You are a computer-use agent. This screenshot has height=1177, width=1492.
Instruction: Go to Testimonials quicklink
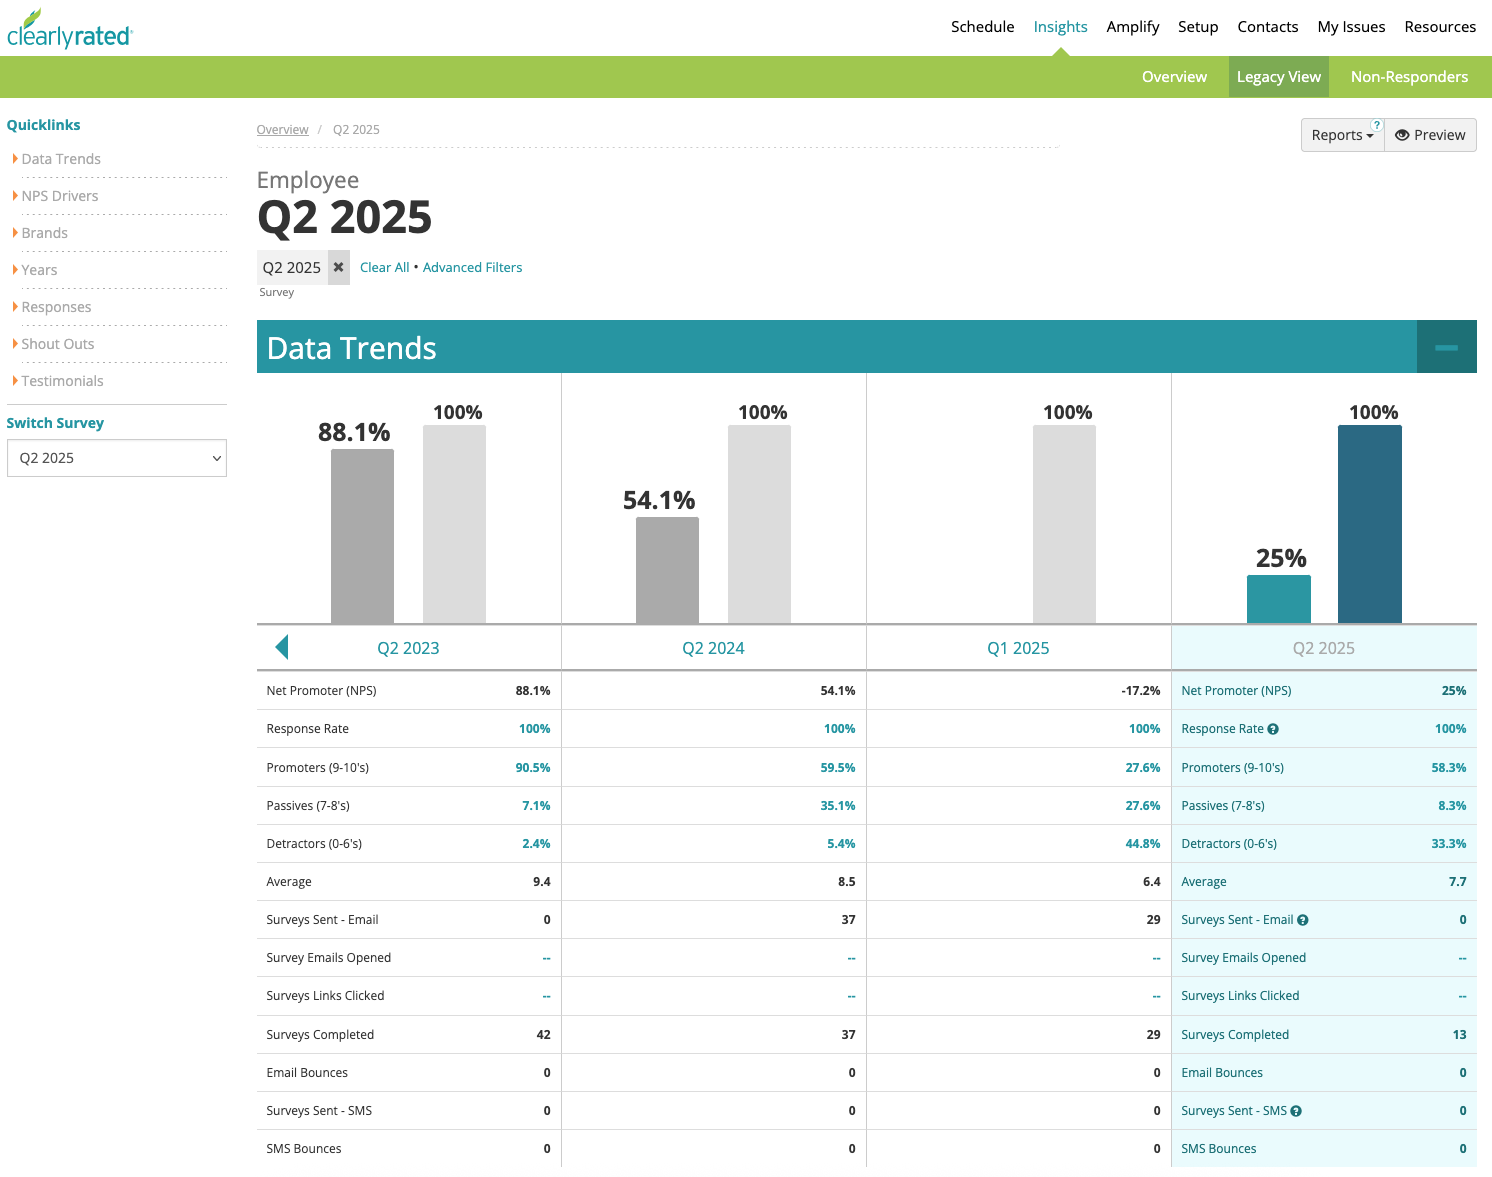click(63, 381)
